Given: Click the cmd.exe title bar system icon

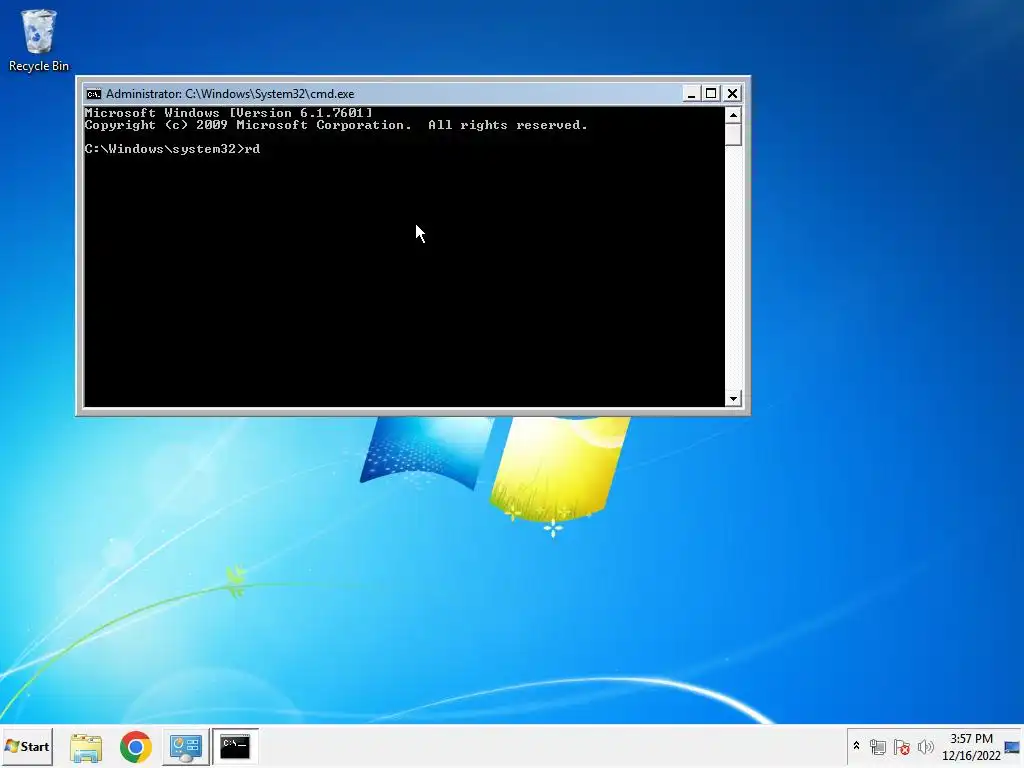Looking at the screenshot, I should 93,94.
